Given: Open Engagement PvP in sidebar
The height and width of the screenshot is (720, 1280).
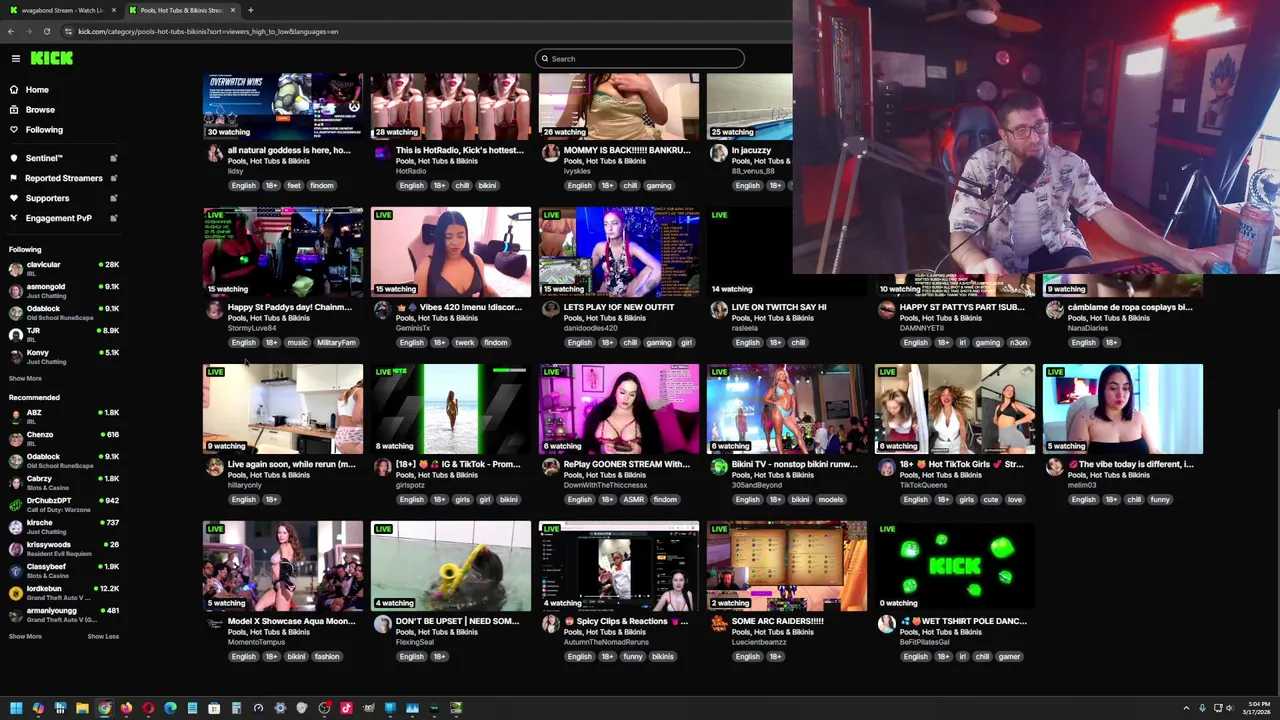Looking at the screenshot, I should pos(58,218).
